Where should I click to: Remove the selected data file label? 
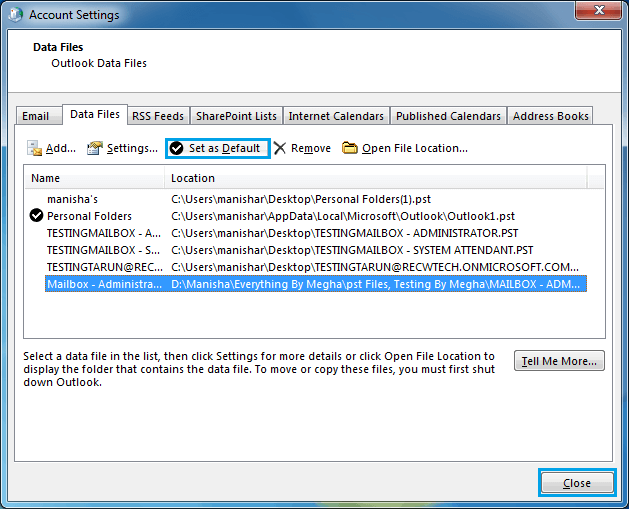coord(311,148)
